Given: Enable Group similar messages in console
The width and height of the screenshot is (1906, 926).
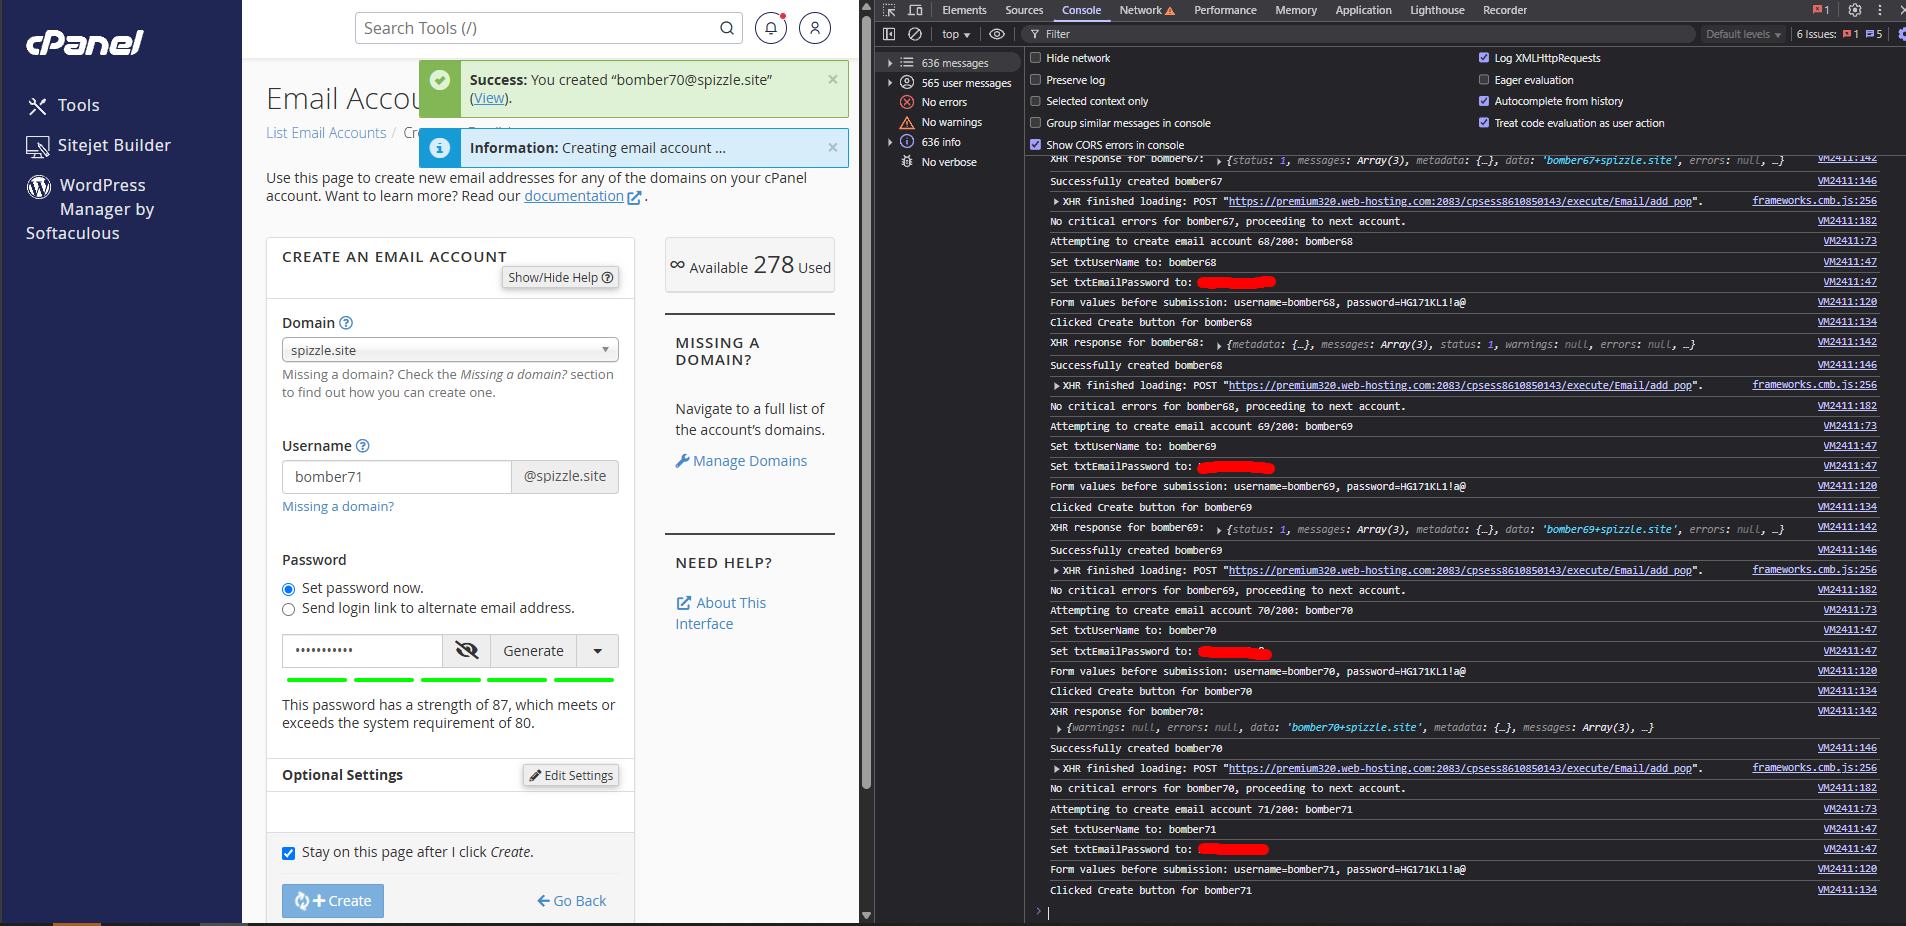Looking at the screenshot, I should (x=1036, y=123).
